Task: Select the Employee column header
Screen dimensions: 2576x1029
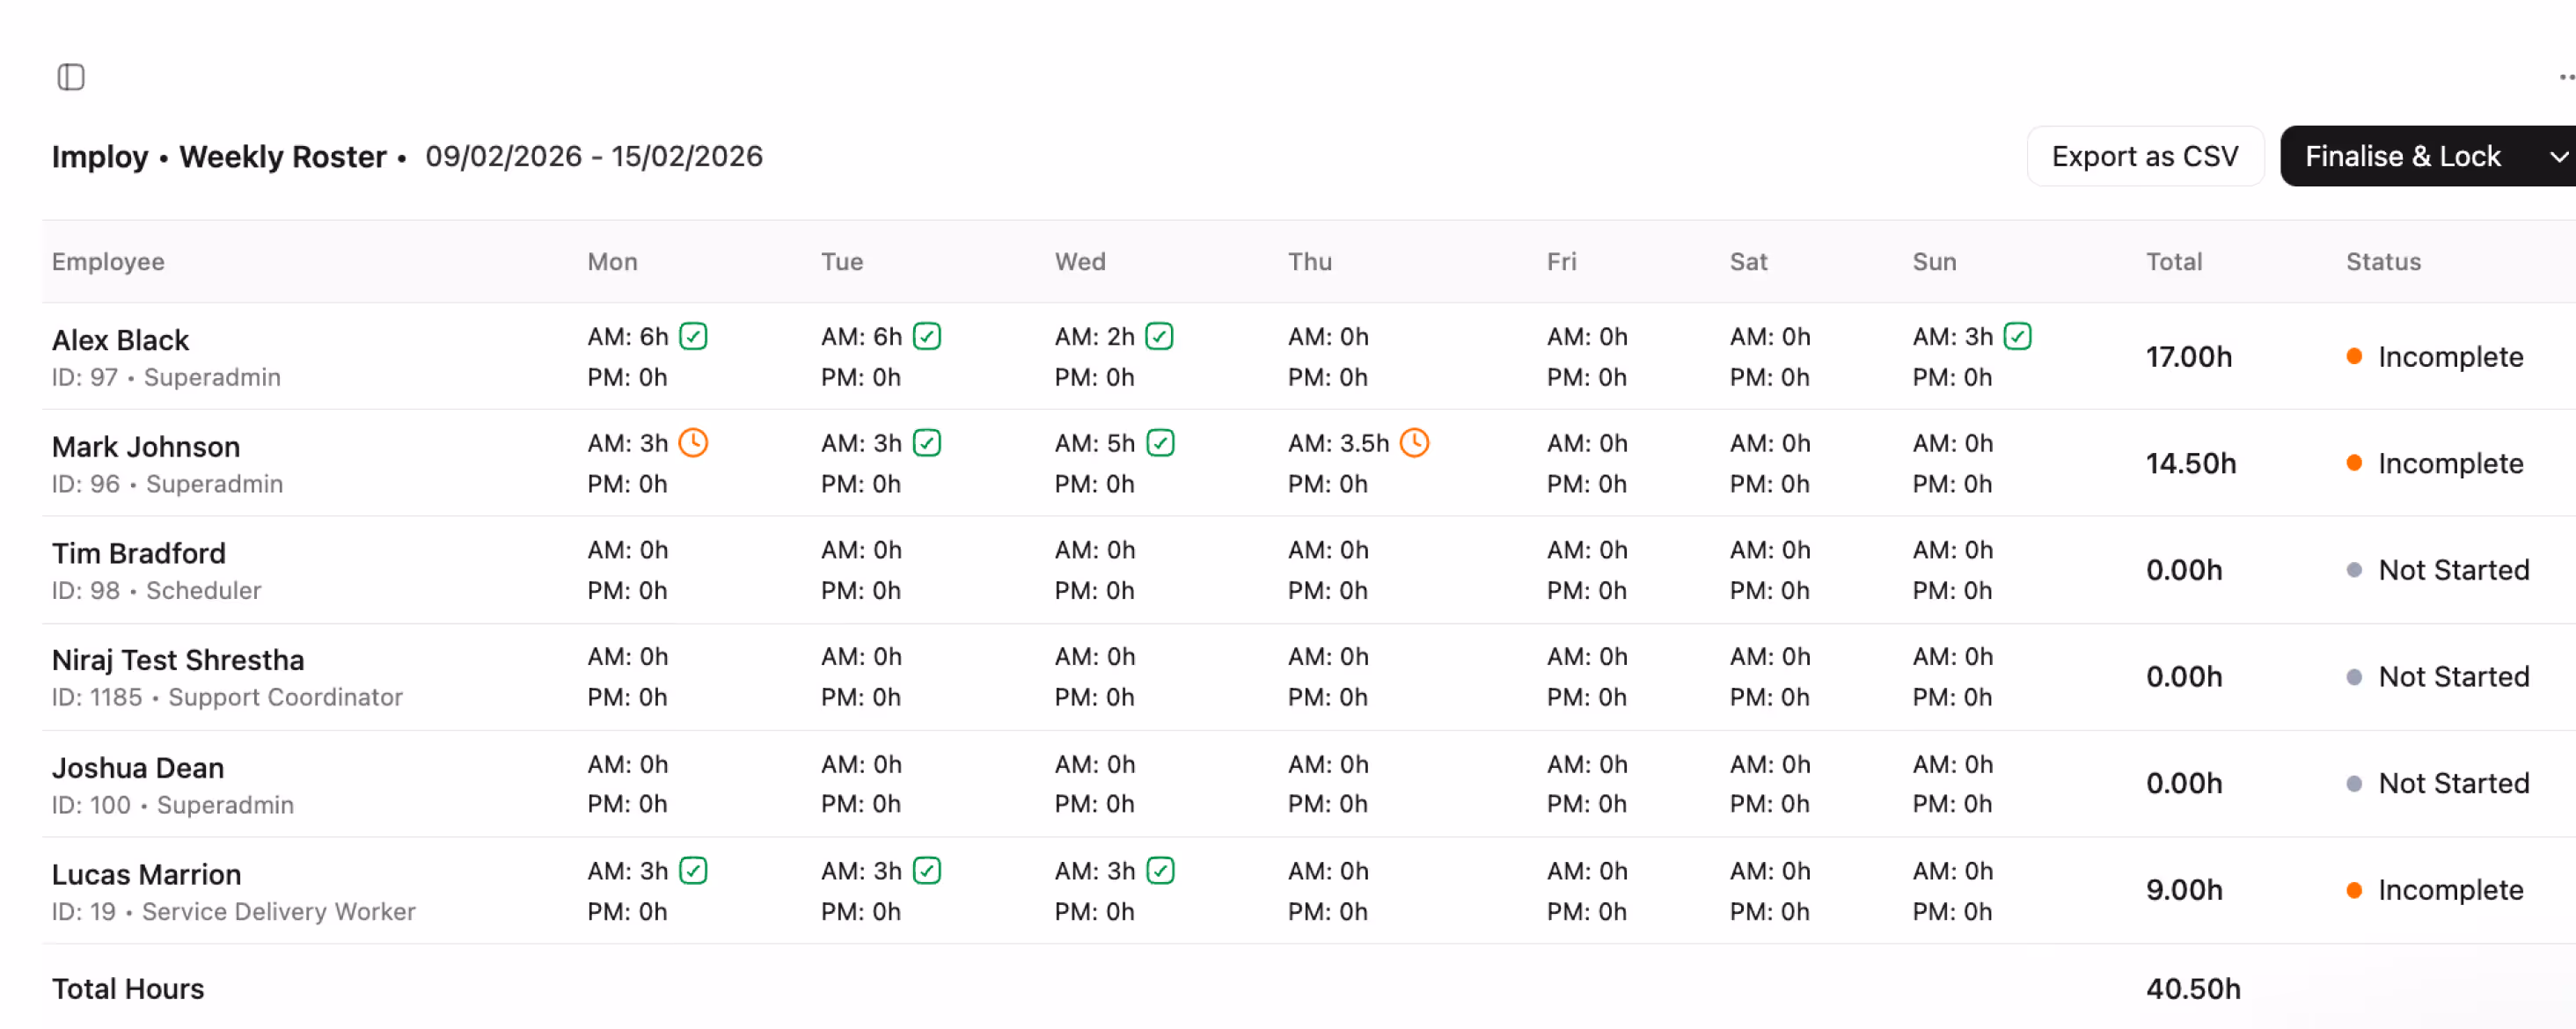Action: pos(108,261)
